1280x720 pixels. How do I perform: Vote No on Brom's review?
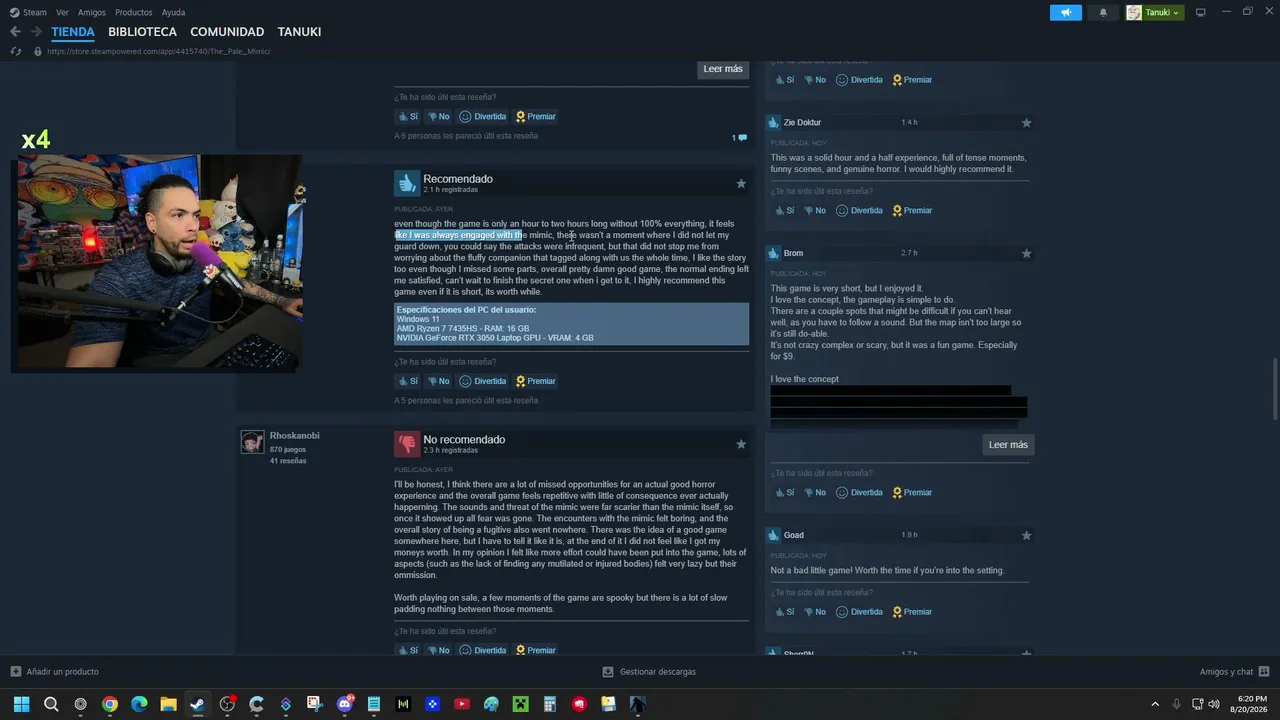coord(814,493)
